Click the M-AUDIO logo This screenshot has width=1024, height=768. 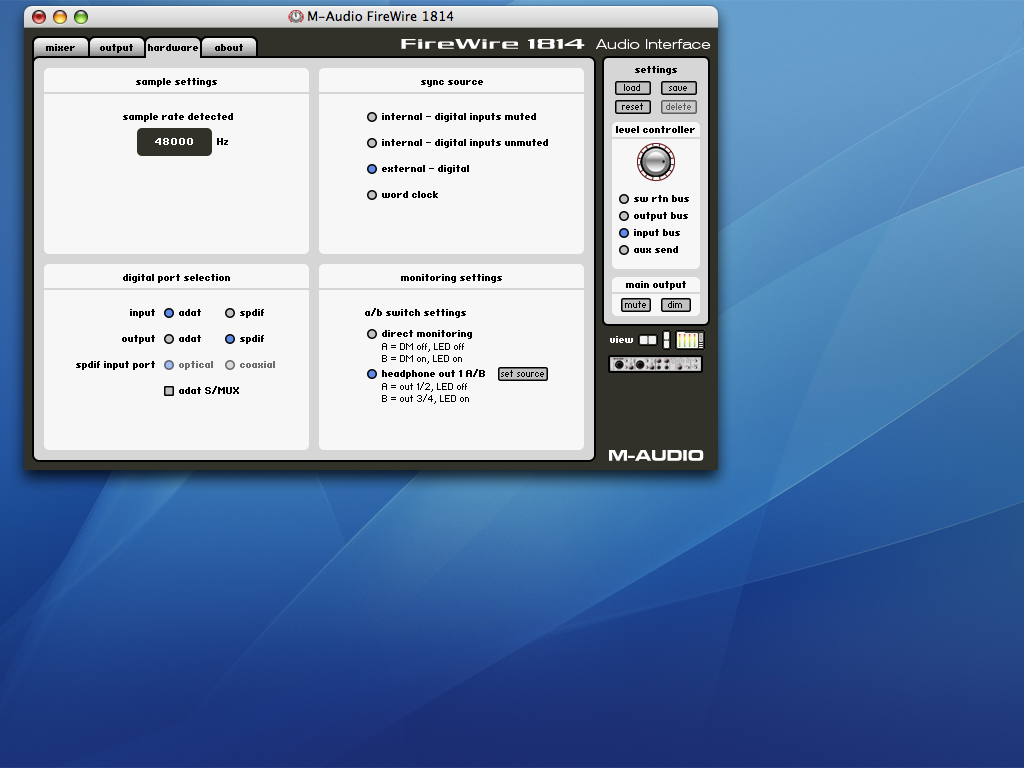pyautogui.click(x=655, y=455)
